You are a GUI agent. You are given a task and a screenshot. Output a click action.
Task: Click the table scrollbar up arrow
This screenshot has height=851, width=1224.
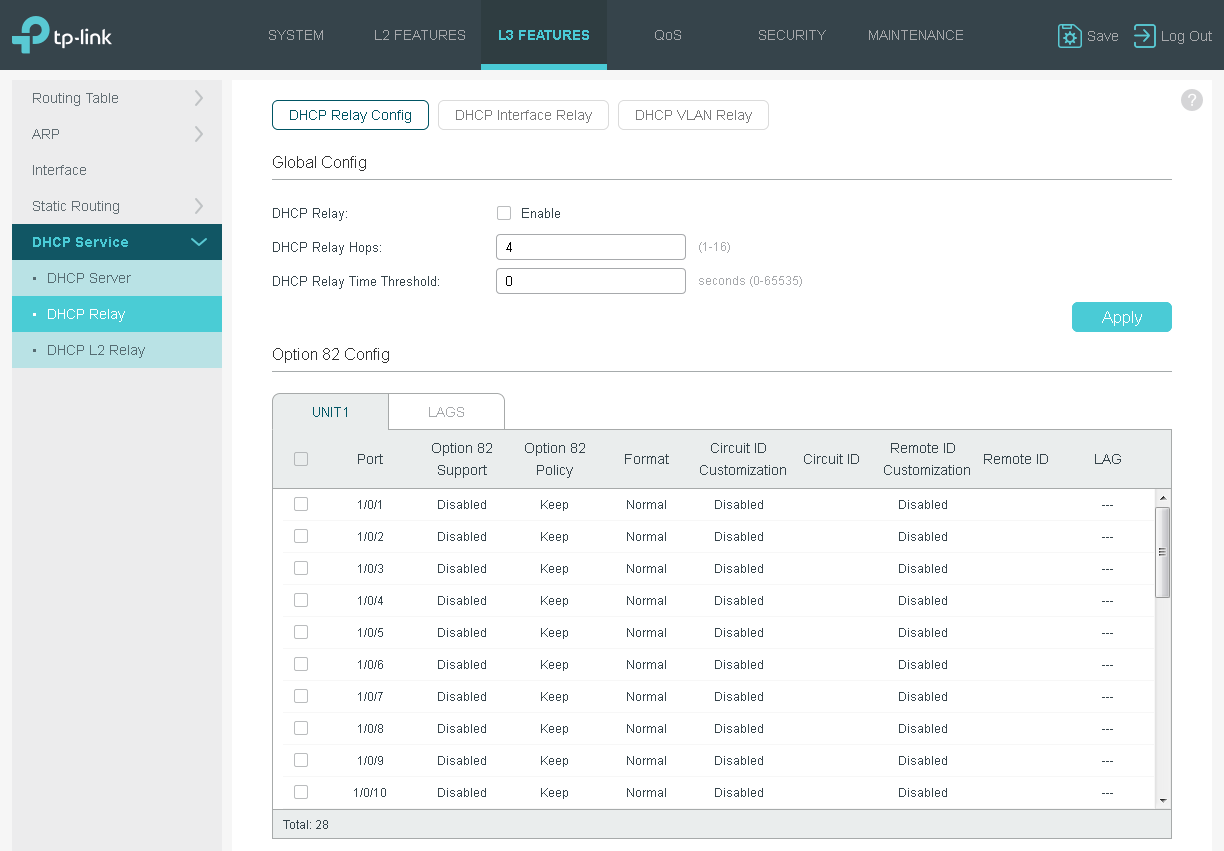1162,497
